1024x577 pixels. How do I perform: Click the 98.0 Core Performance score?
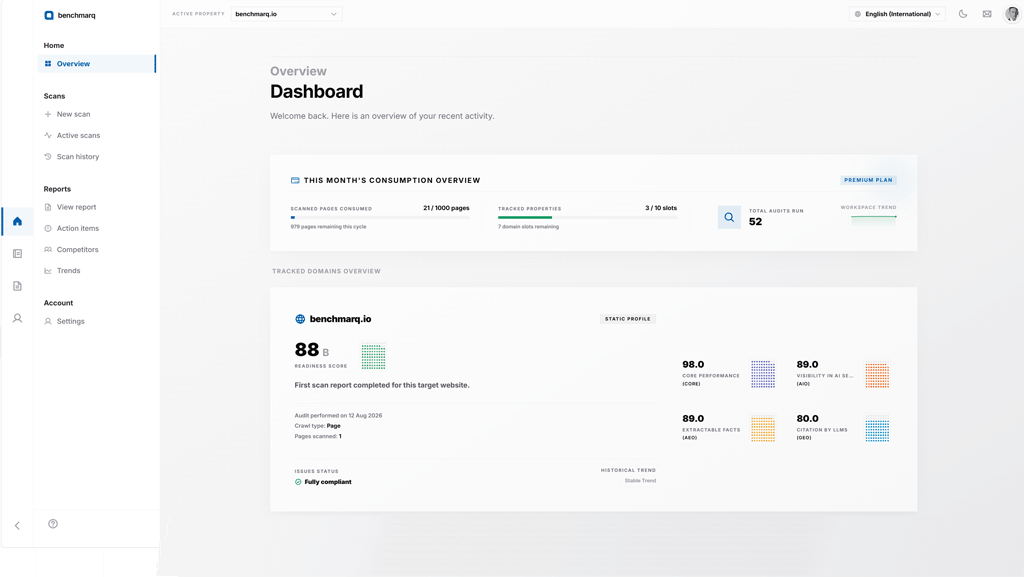tap(693, 365)
